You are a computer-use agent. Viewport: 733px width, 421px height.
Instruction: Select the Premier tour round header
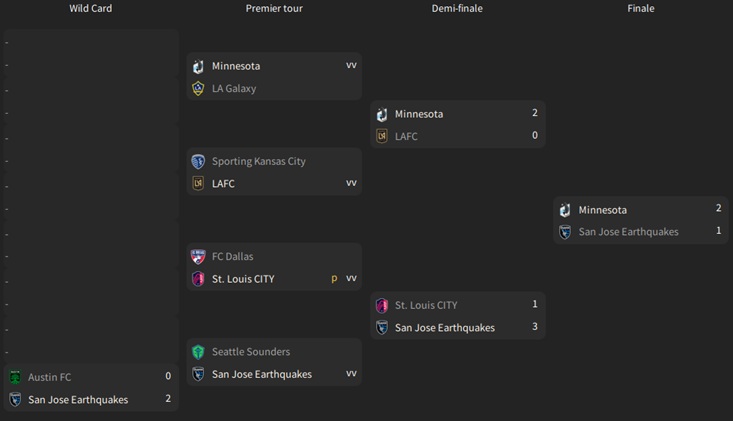tap(274, 8)
